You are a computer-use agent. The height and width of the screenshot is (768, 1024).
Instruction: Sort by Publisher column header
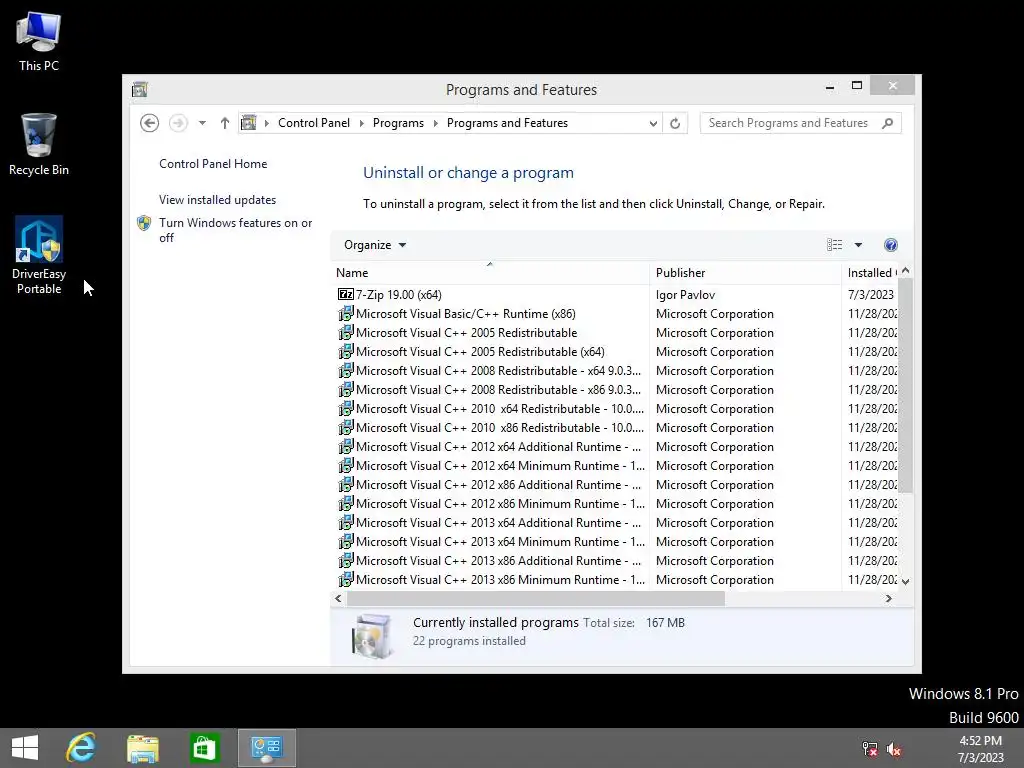746,273
